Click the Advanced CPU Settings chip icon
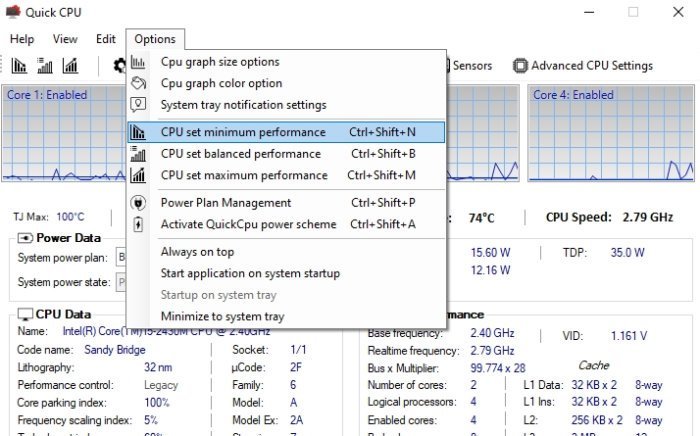The image size is (700, 436). [520, 66]
